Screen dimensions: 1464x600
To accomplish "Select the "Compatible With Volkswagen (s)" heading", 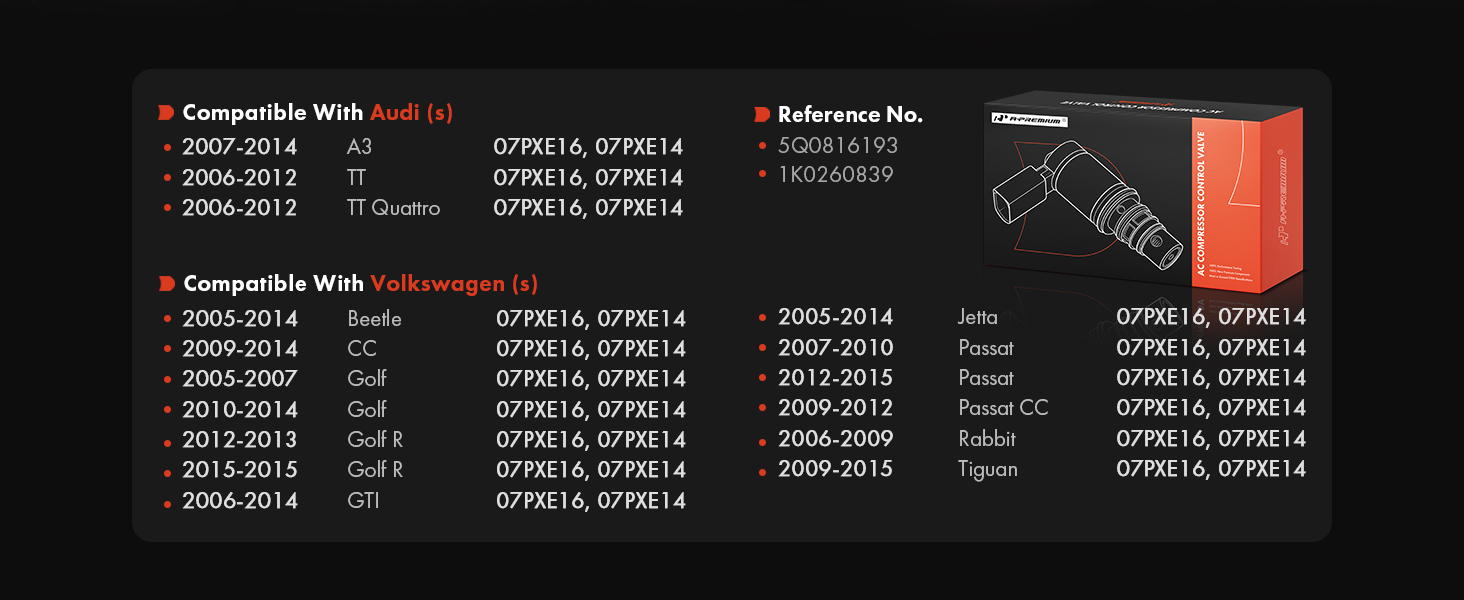I will (361, 284).
